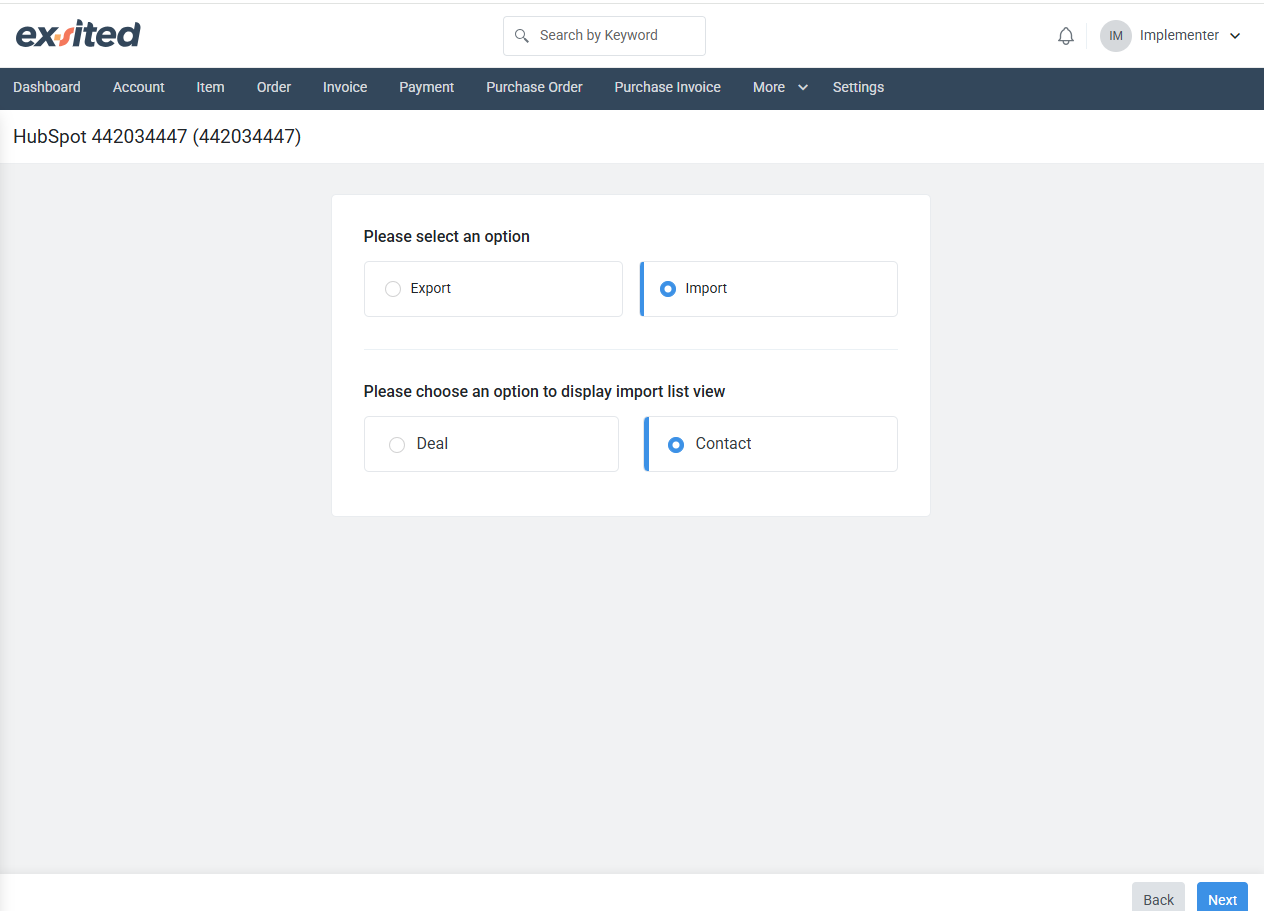1264x911 pixels.
Task: Go to the Payment menu
Action: coord(427,87)
